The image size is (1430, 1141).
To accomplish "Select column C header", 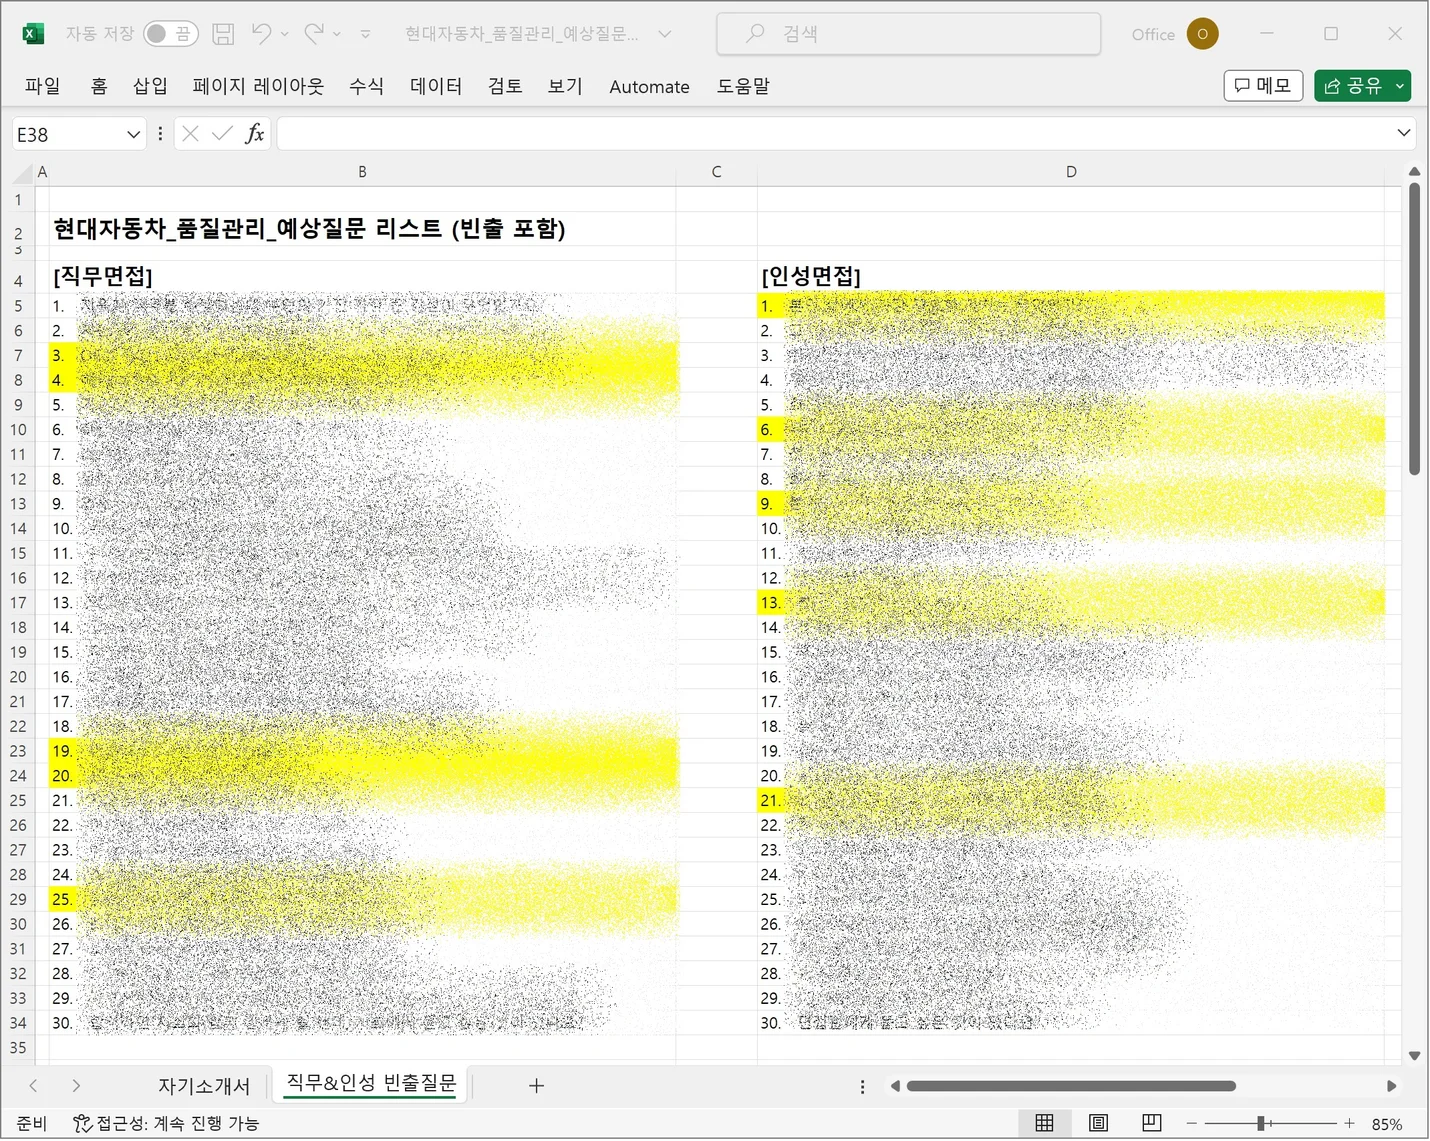I will 717,172.
